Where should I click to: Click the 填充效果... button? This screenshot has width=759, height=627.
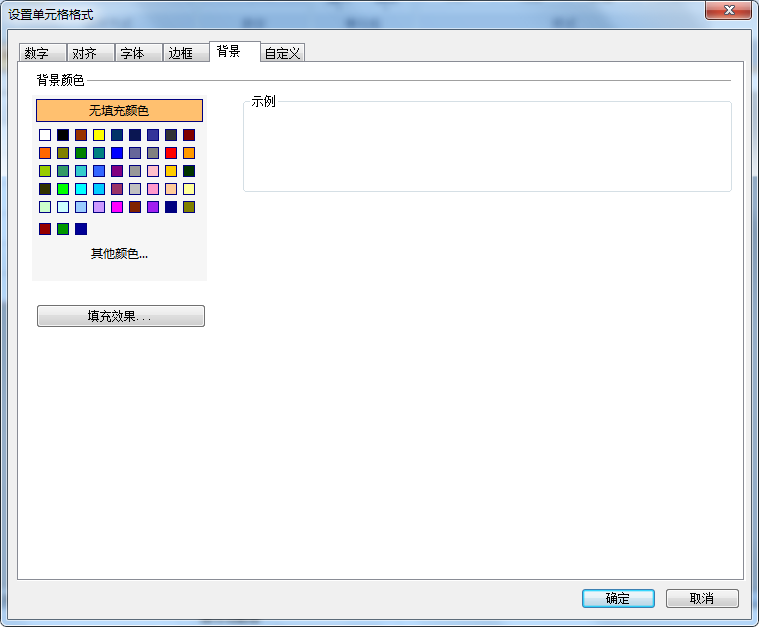(x=120, y=316)
